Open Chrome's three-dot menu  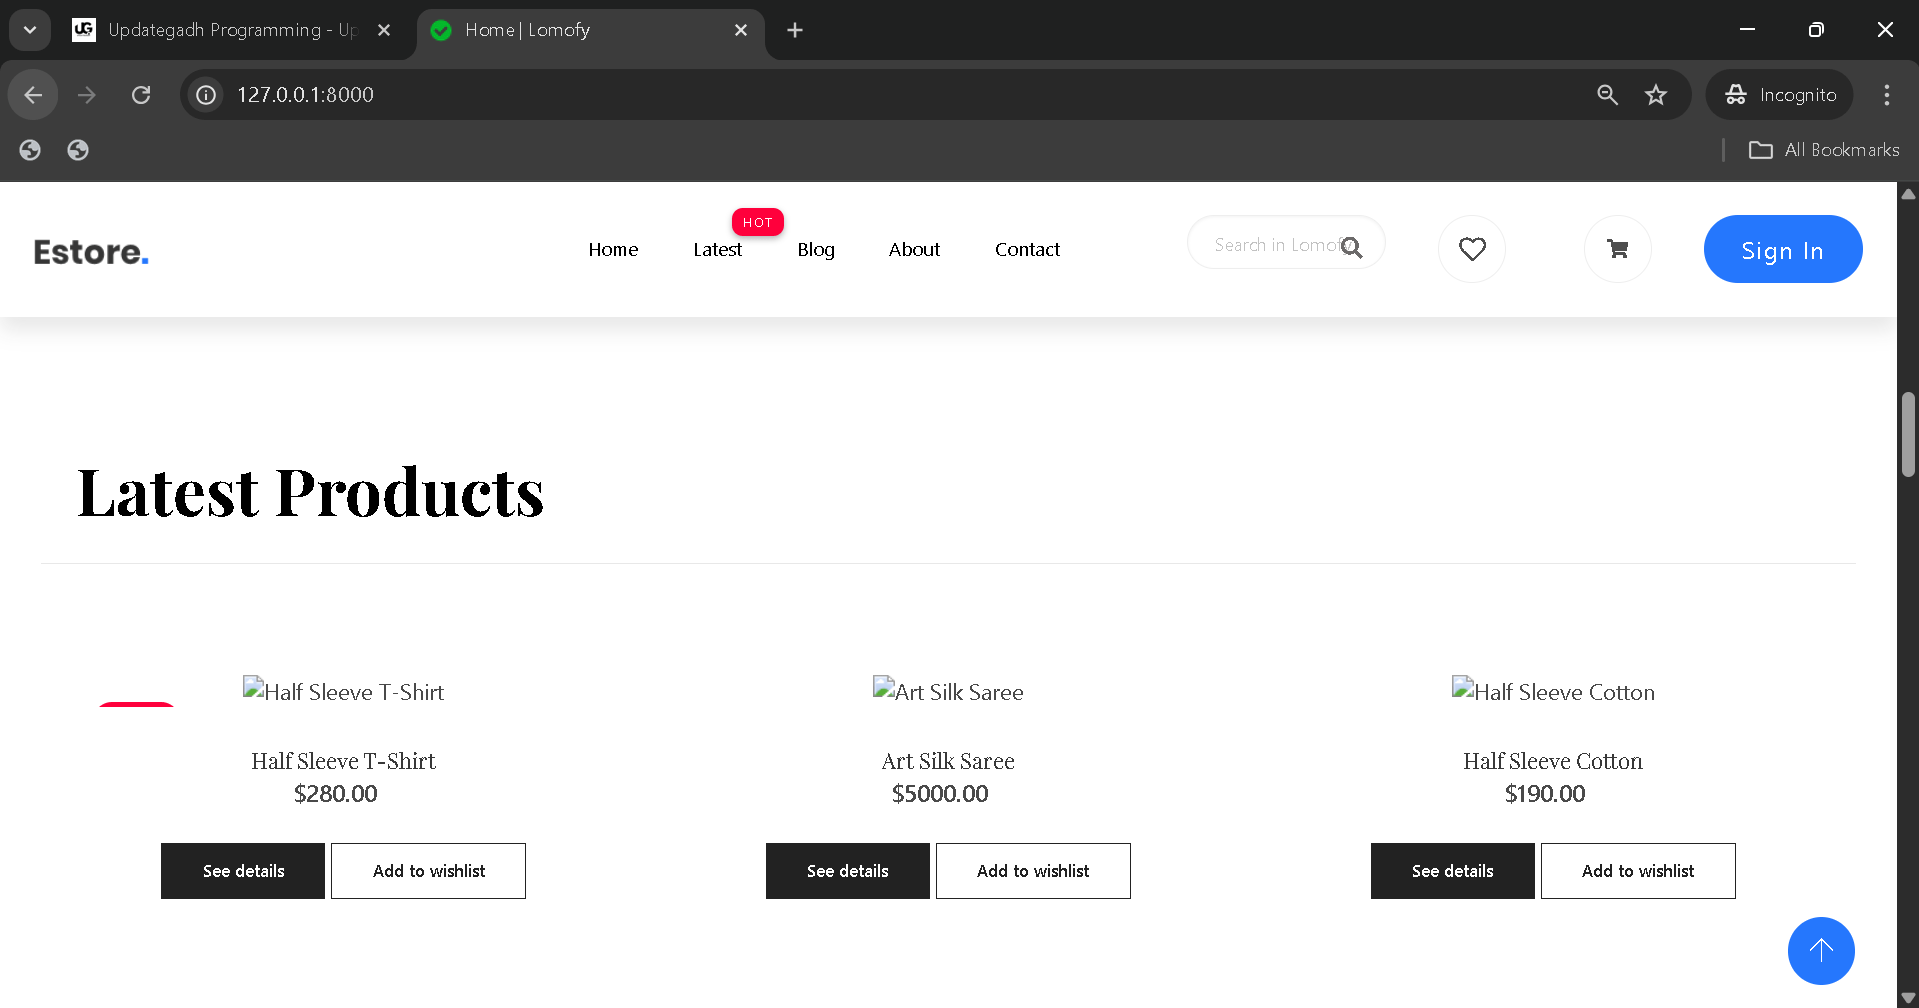click(1886, 94)
